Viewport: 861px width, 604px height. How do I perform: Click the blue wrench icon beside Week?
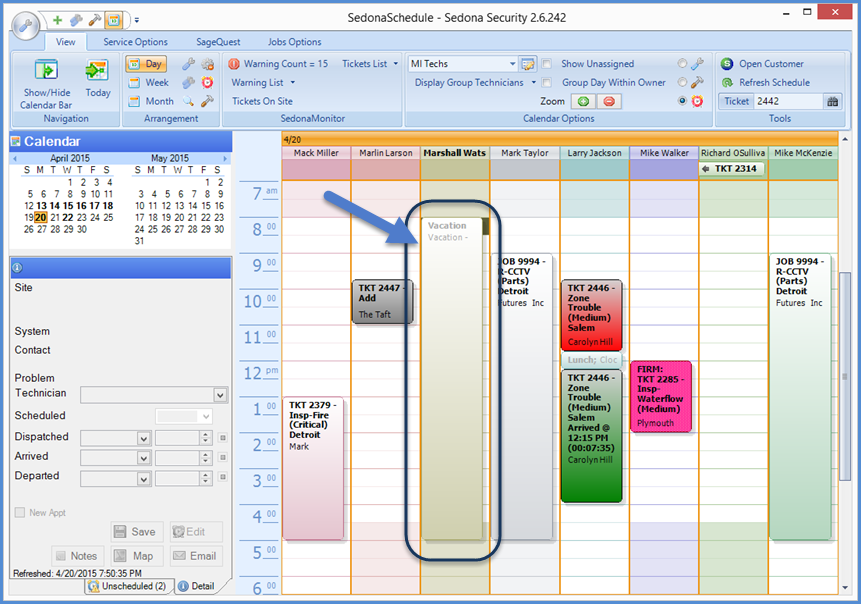coord(188,83)
